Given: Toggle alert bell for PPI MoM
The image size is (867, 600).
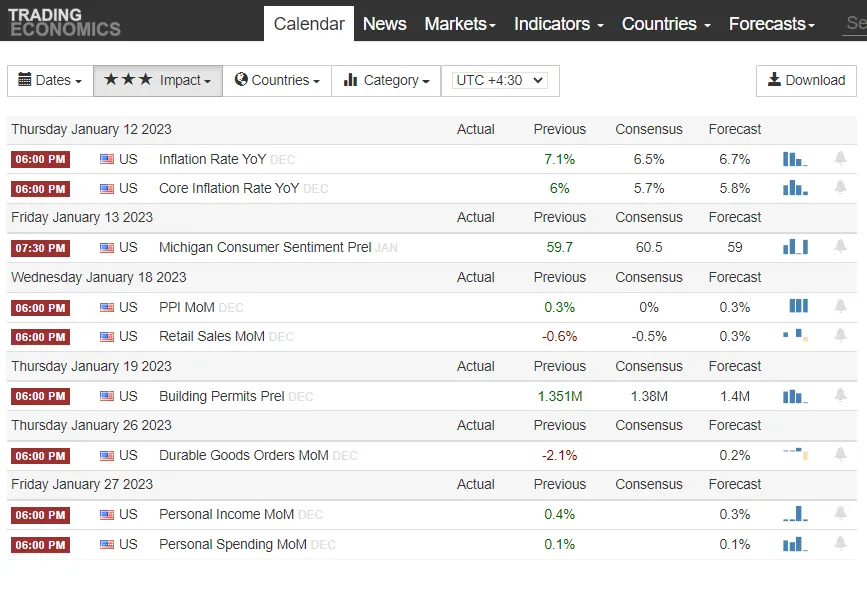Looking at the screenshot, I should coord(840,306).
